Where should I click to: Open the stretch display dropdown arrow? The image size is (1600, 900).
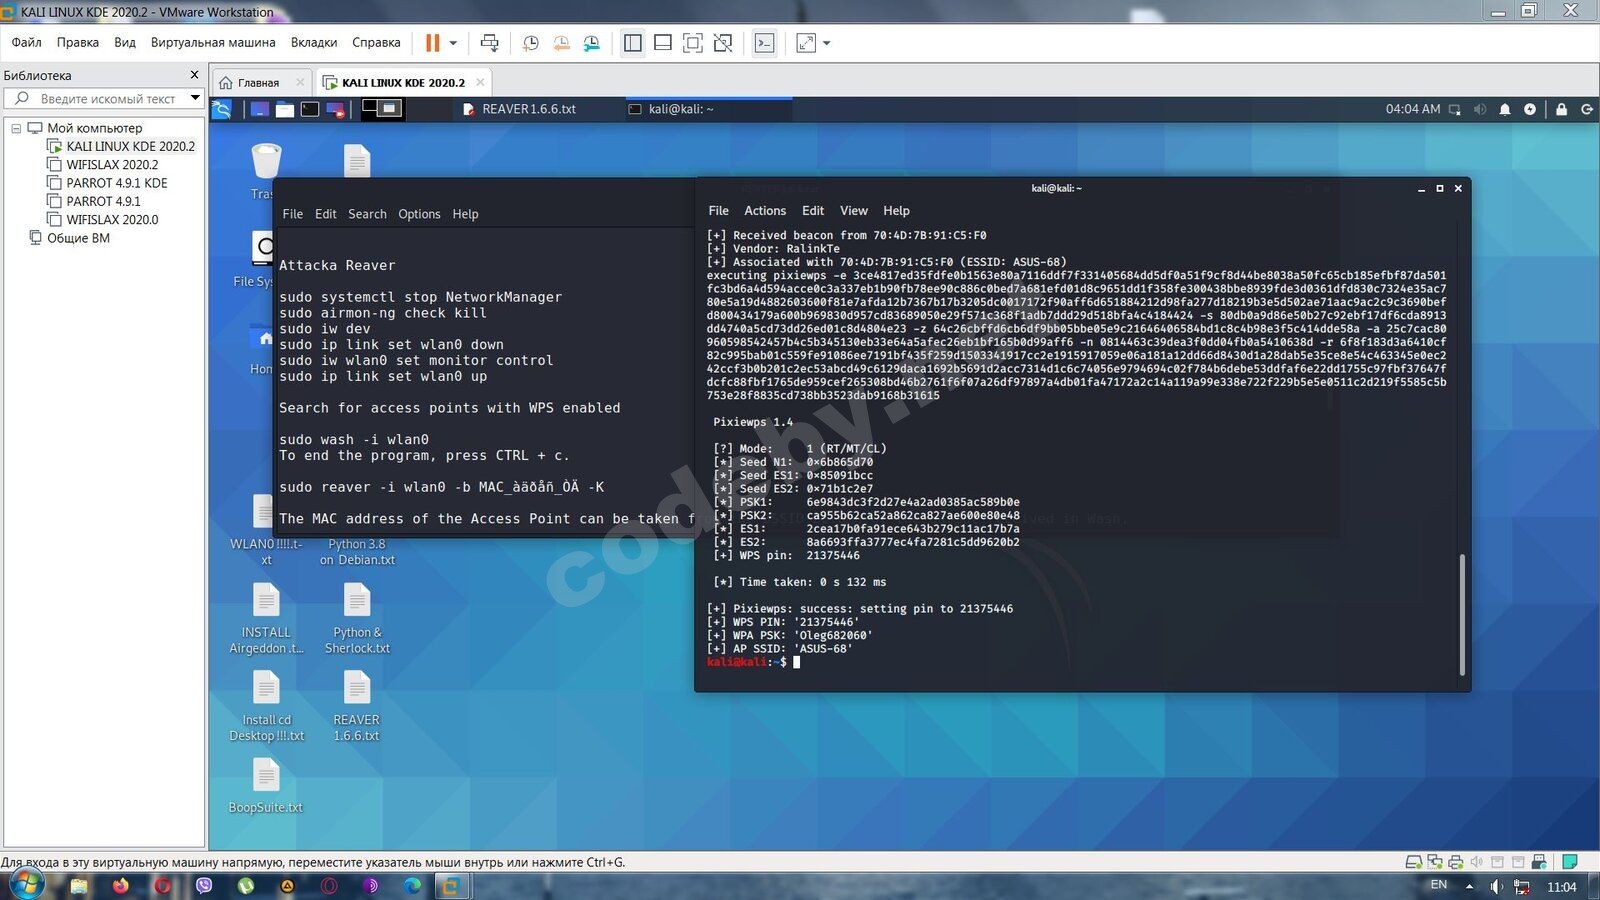click(826, 43)
